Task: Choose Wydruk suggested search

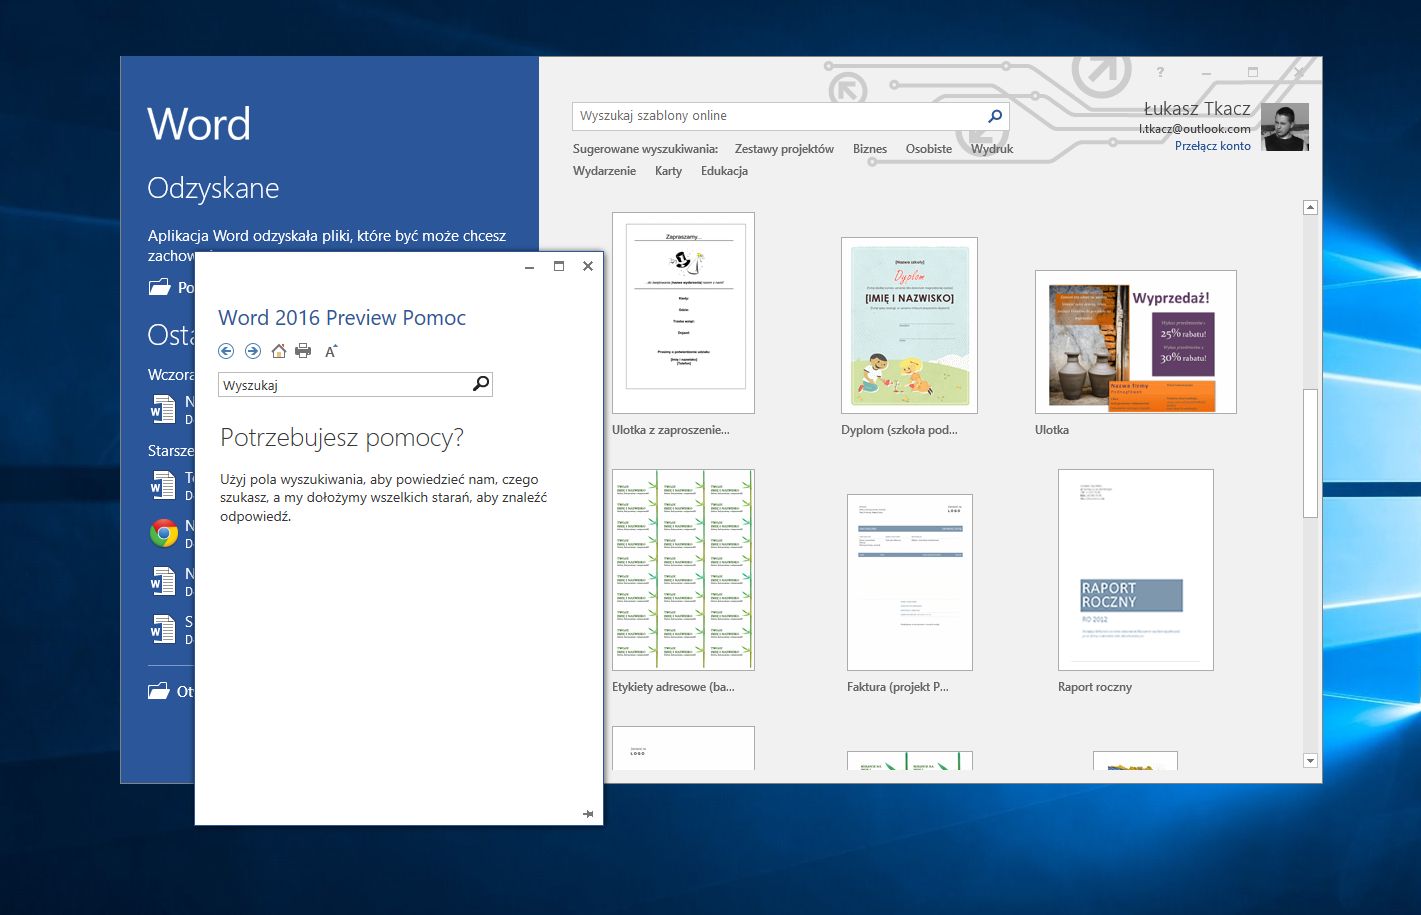Action: pyautogui.click(x=992, y=149)
